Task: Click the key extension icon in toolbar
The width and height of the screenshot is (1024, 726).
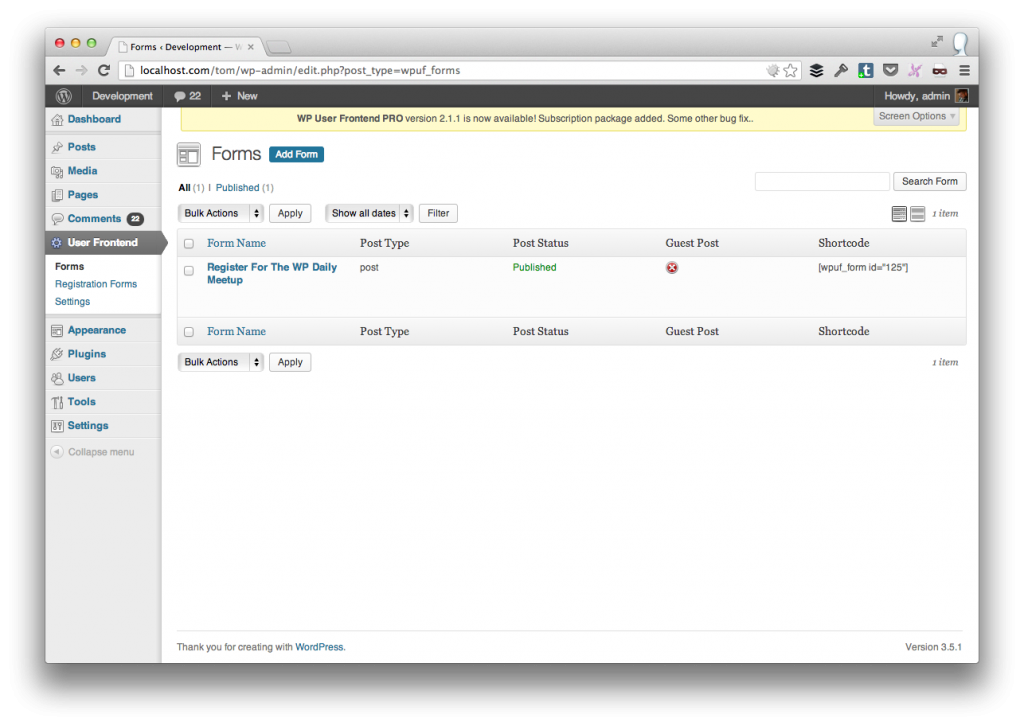Action: [841, 71]
